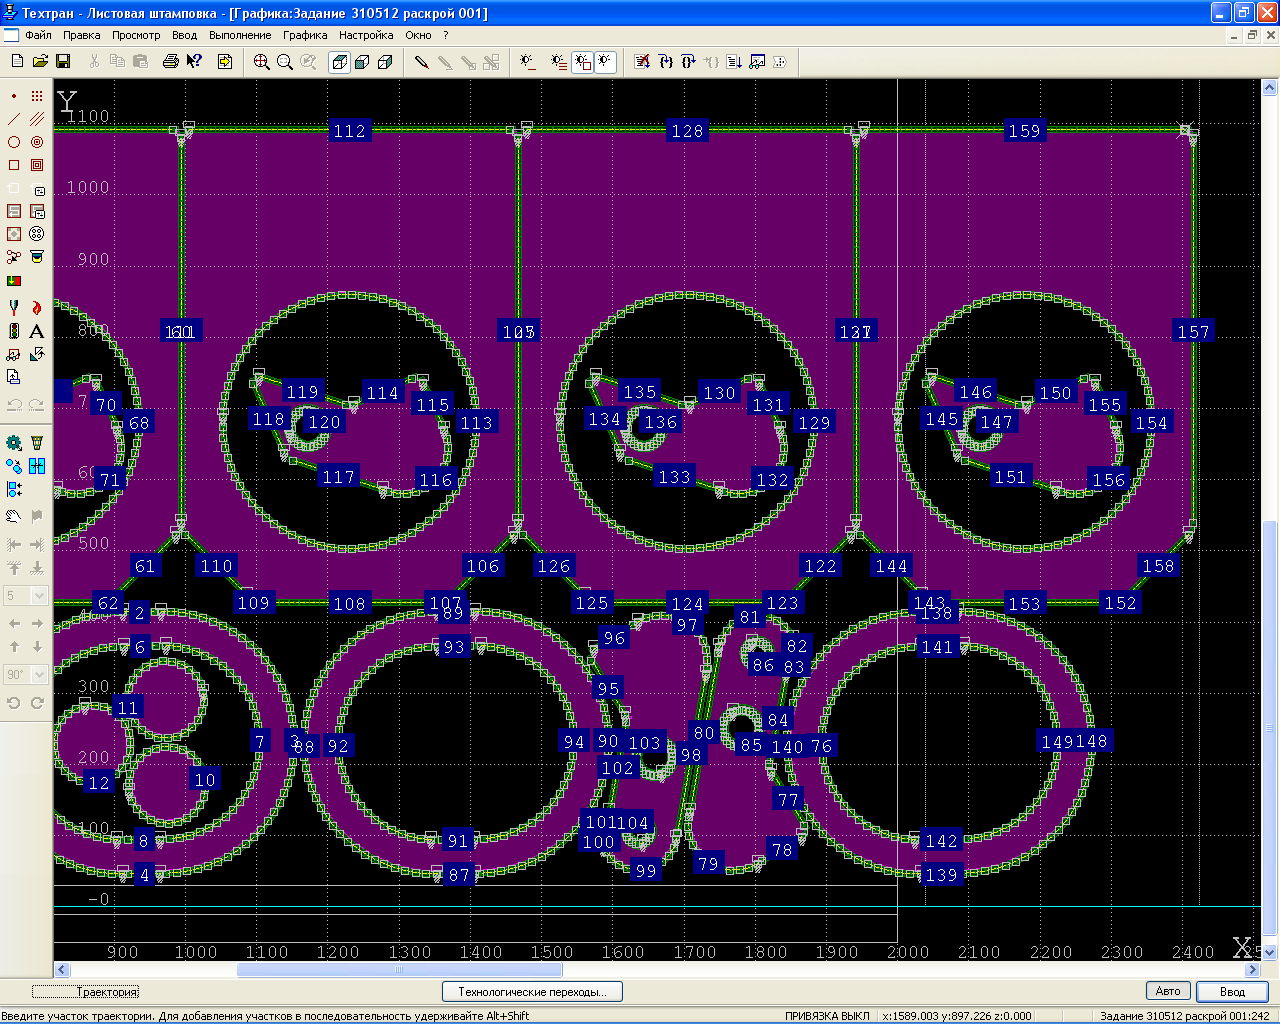Open the Выполнение menu

tap(240, 35)
